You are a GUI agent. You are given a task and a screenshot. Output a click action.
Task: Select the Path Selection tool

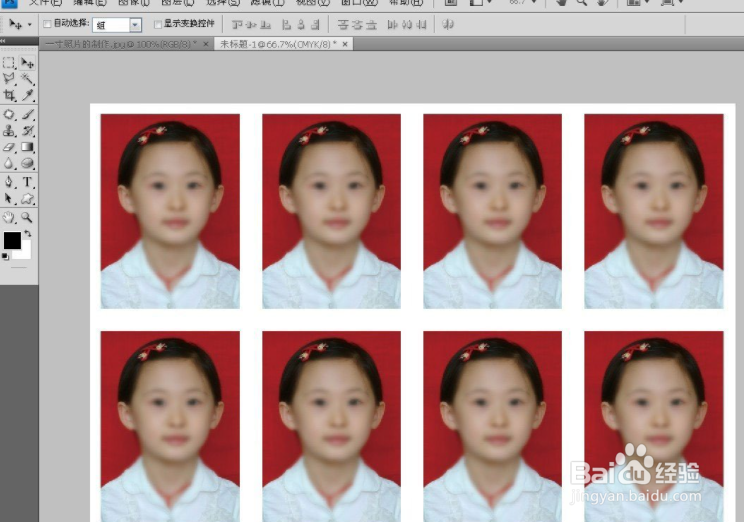(x=9, y=198)
